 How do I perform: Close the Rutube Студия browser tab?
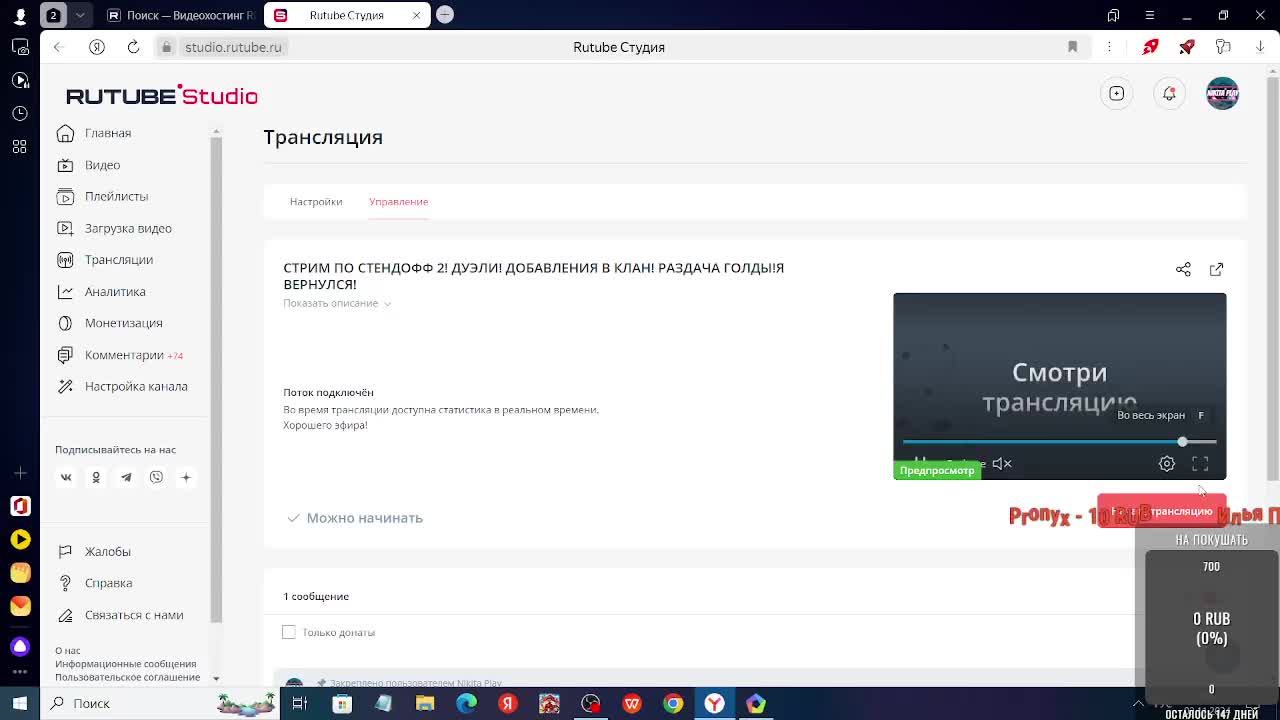pos(417,15)
